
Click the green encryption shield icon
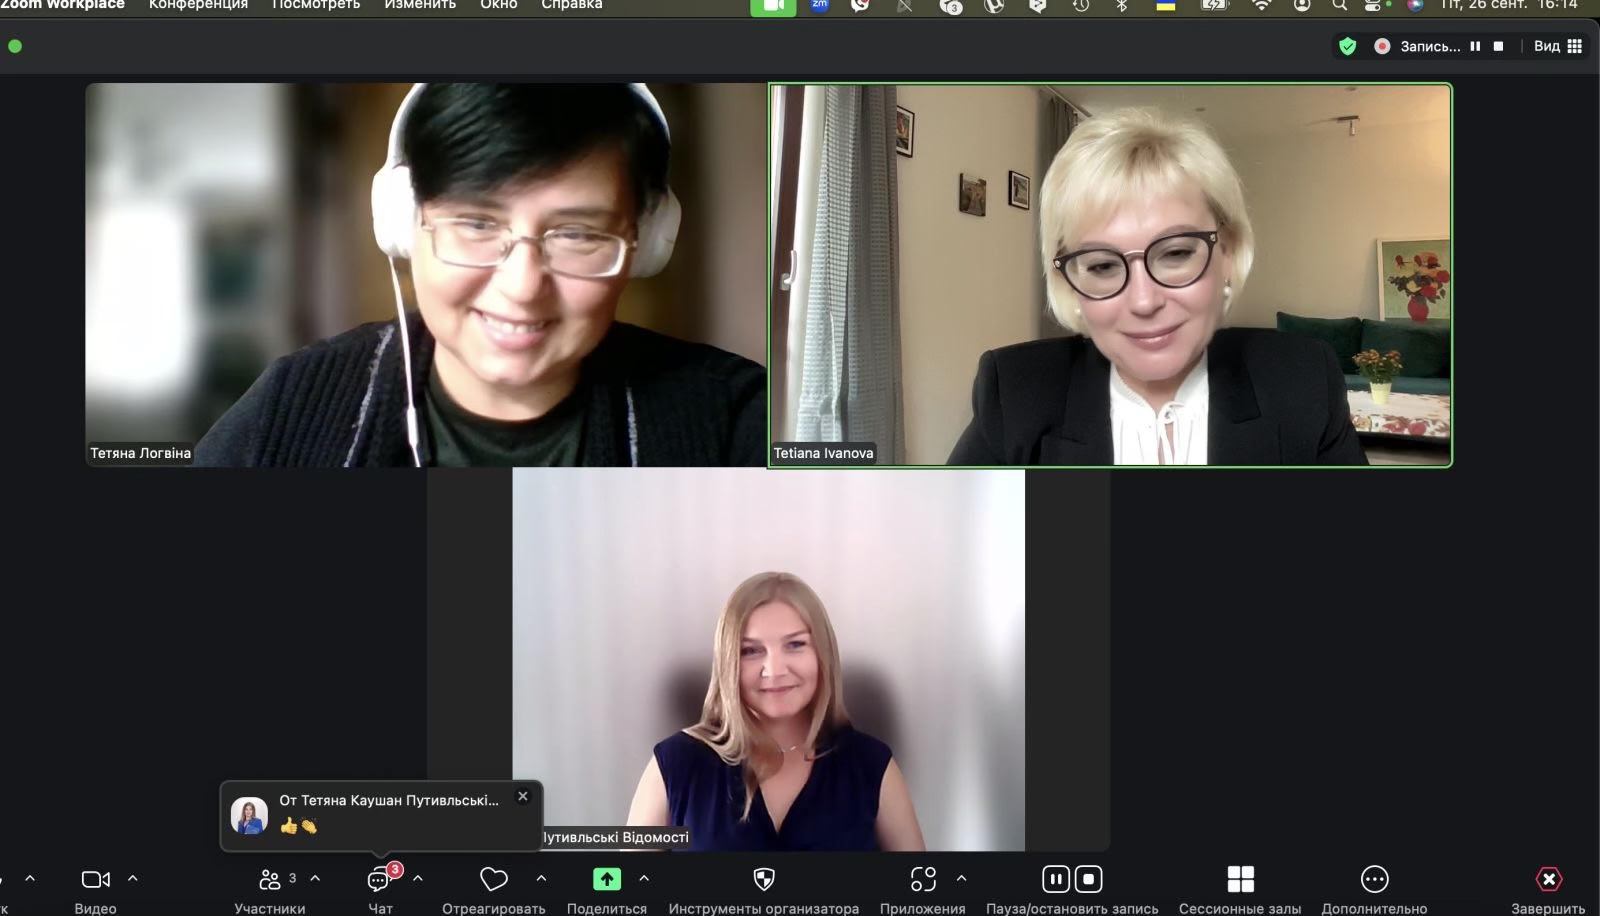(x=1347, y=46)
